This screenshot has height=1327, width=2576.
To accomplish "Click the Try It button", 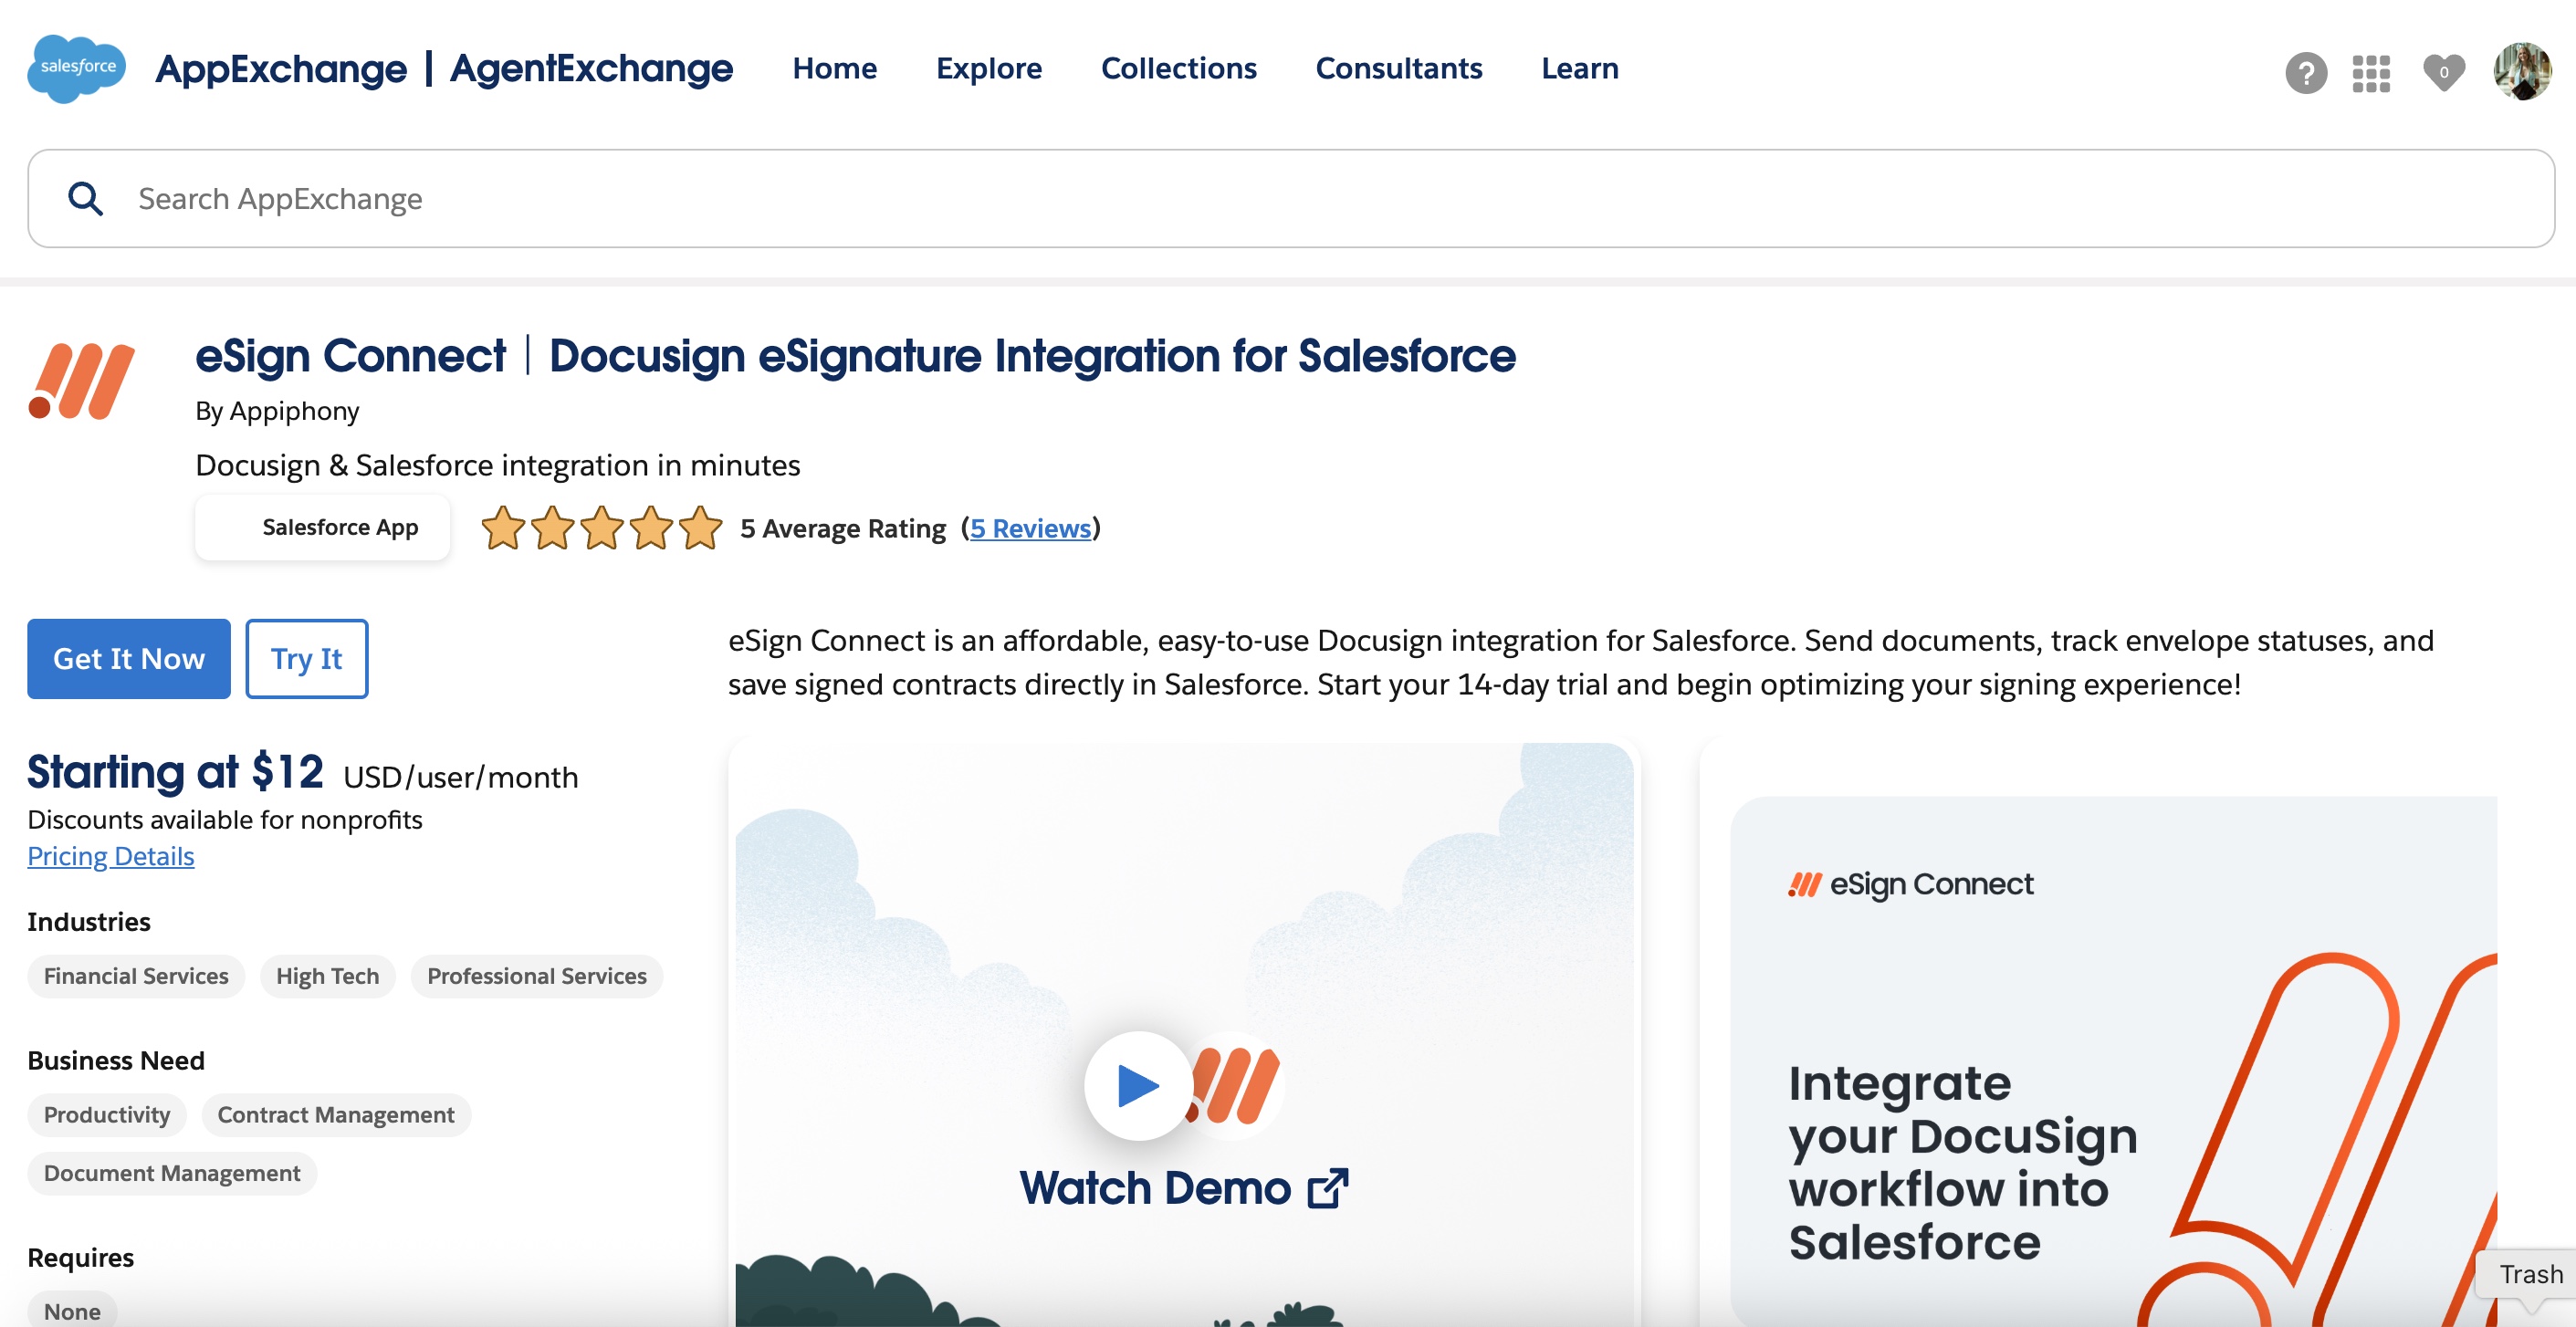I will tap(307, 658).
